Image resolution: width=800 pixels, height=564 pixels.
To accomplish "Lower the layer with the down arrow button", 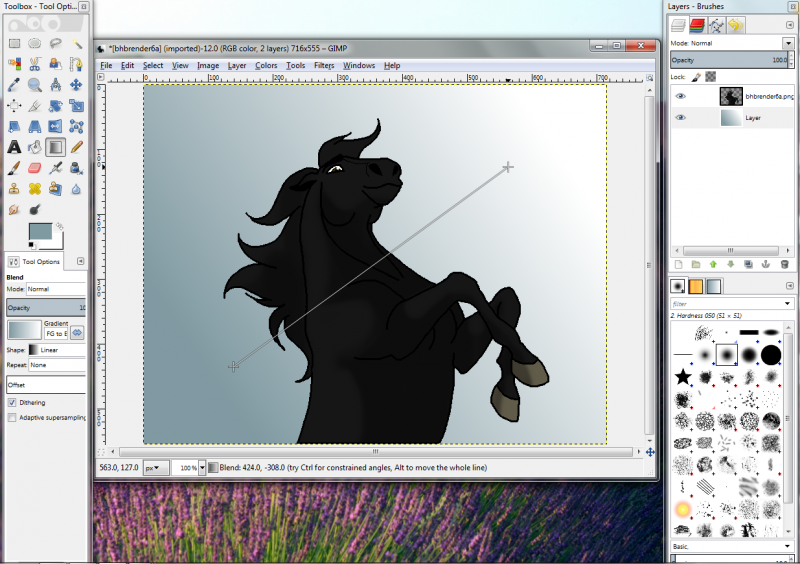I will (x=731, y=264).
